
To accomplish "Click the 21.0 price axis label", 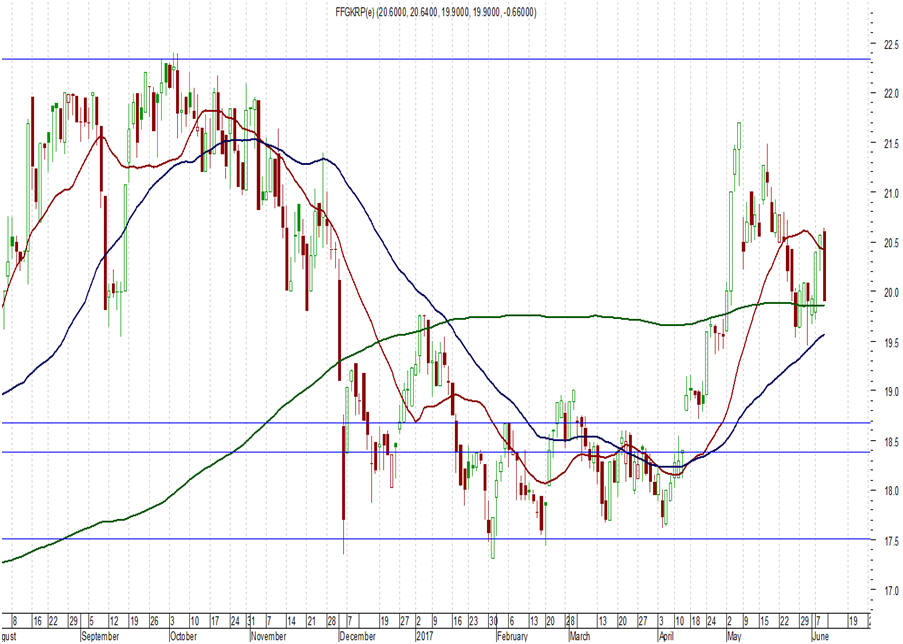I will (x=891, y=193).
